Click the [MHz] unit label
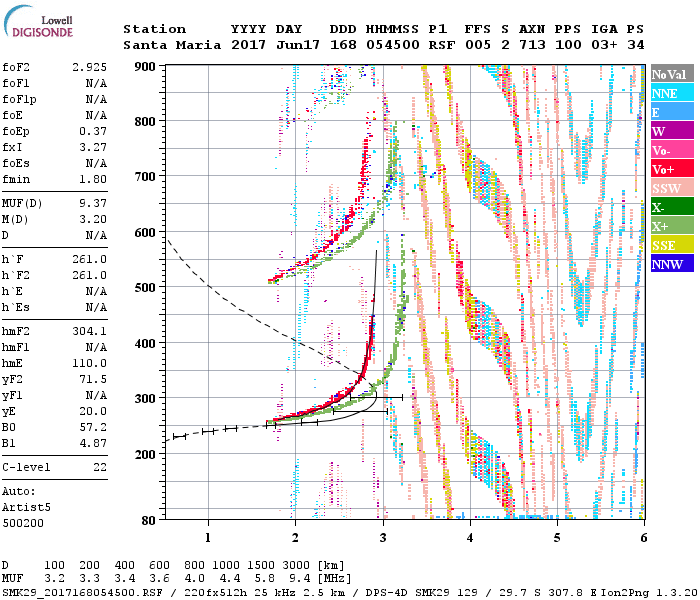Viewport: 700px width, 600px height. [x=334, y=579]
